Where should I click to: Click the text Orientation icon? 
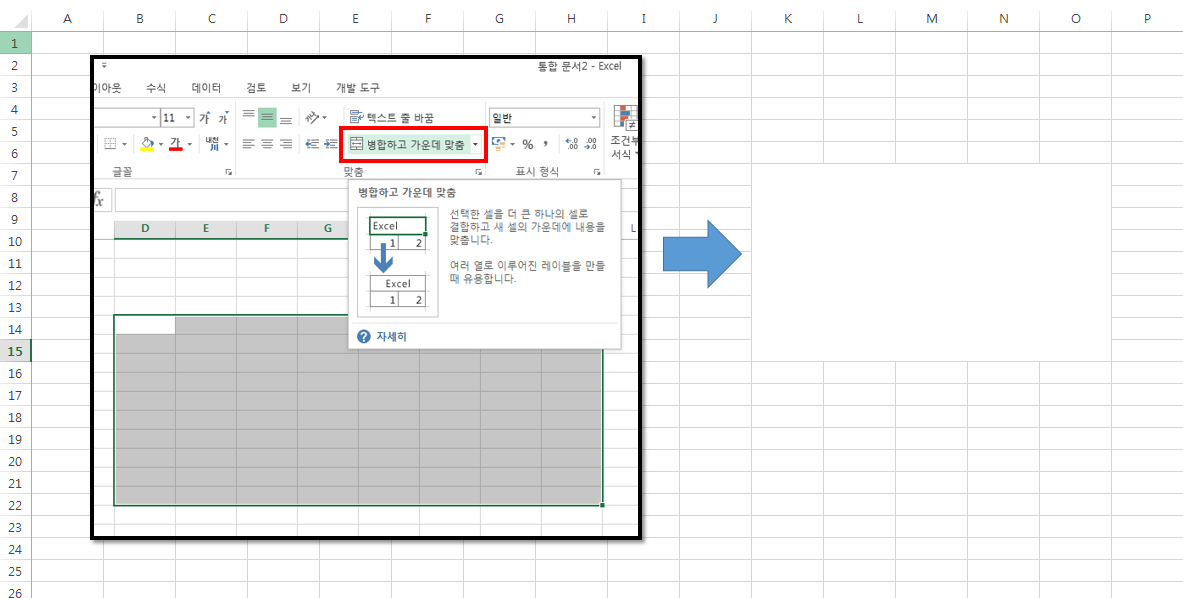pos(312,117)
